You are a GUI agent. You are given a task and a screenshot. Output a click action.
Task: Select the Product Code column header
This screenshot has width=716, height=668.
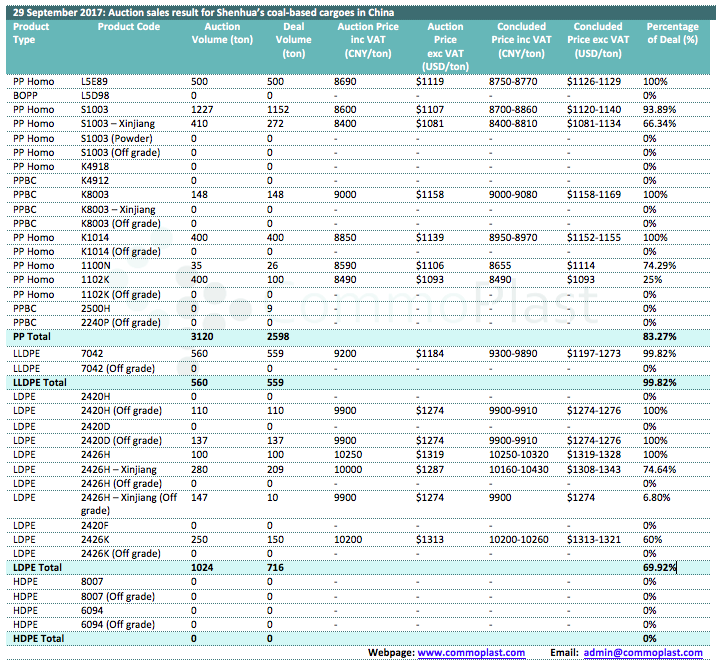coord(128,27)
